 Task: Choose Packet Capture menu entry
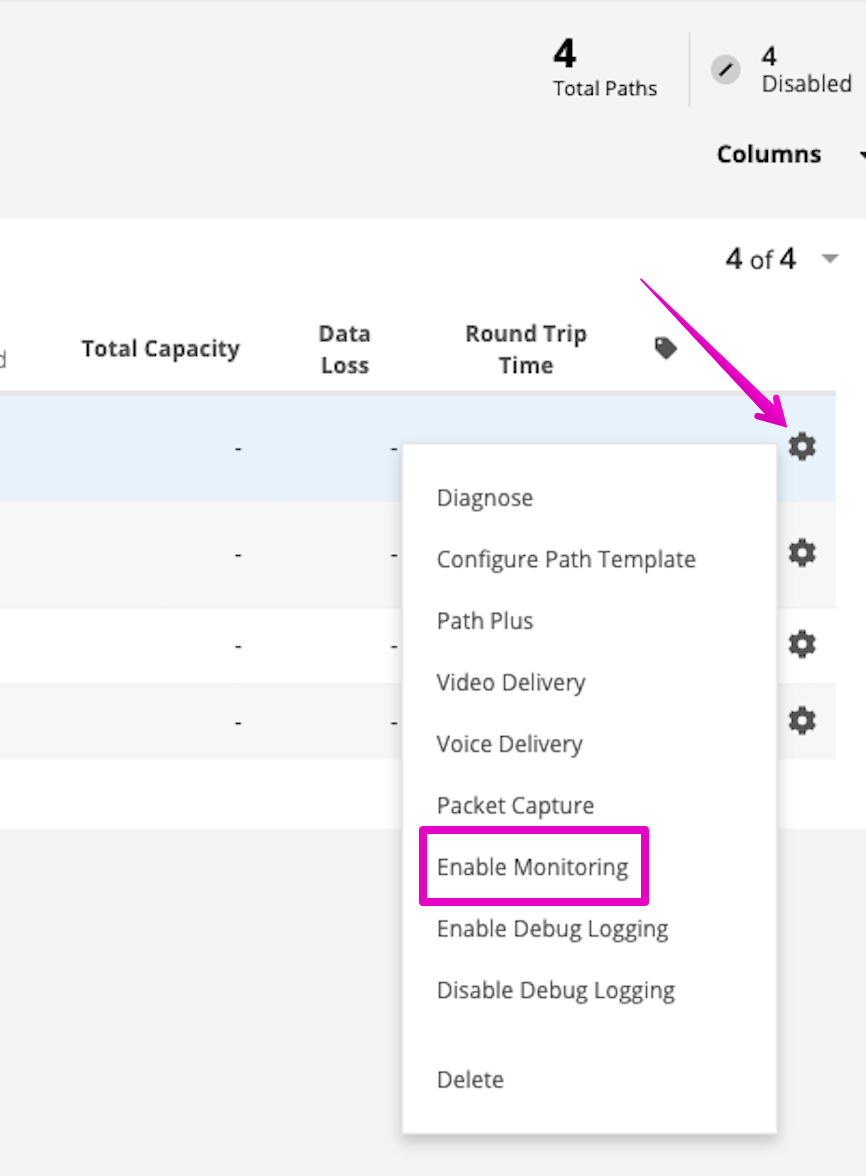[x=515, y=806]
